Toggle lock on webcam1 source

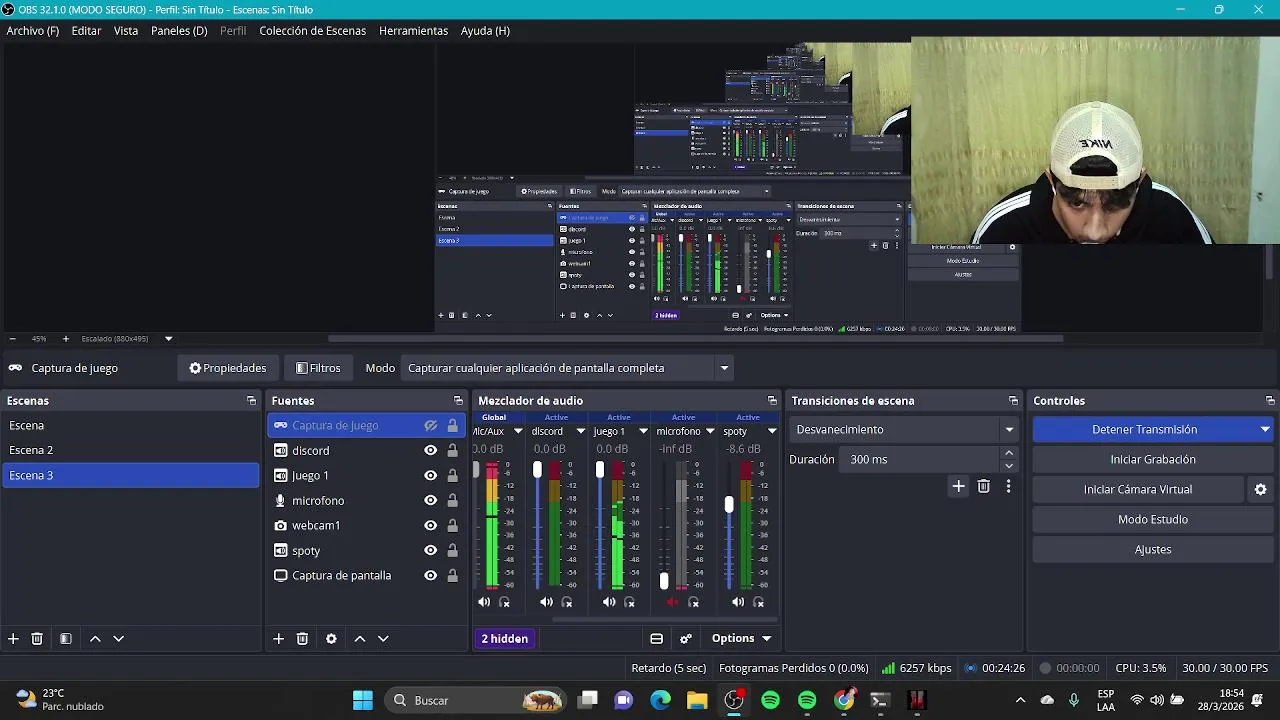pyautogui.click(x=452, y=525)
